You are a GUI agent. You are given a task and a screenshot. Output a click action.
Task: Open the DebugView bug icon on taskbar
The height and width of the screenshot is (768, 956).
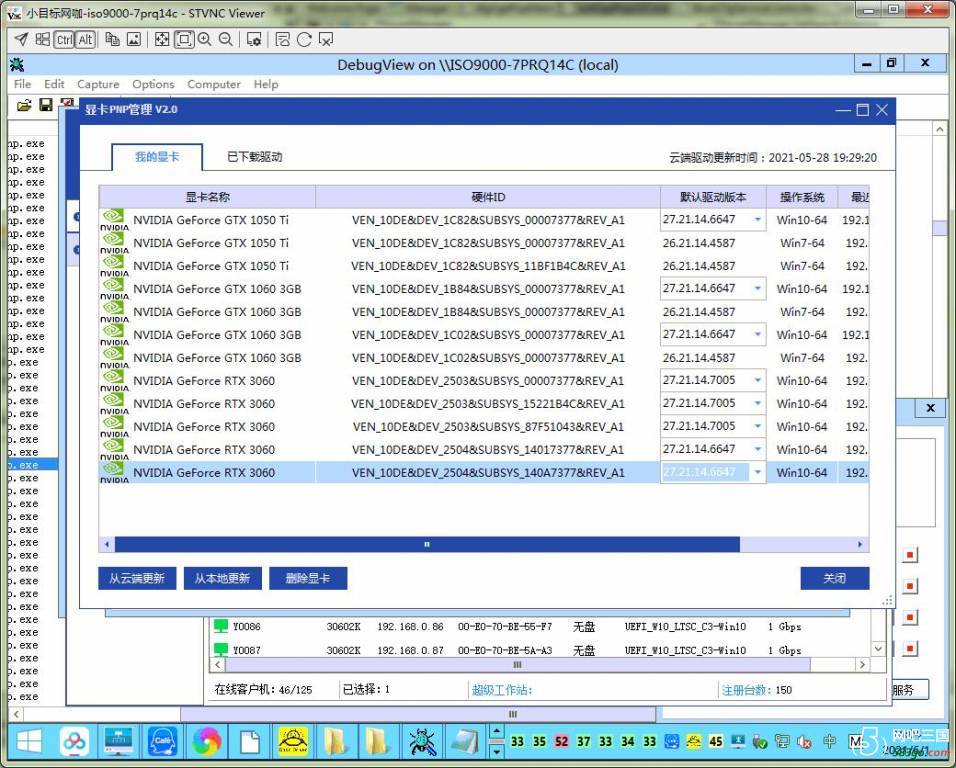[423, 742]
